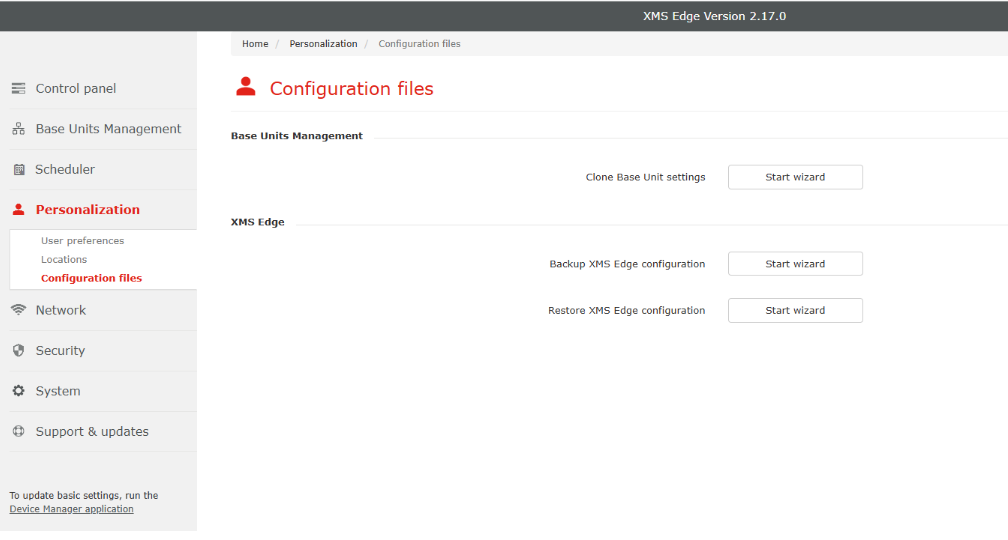Open the User preferences submenu item
The width and height of the screenshot is (1008, 540).
pyautogui.click(x=82, y=240)
